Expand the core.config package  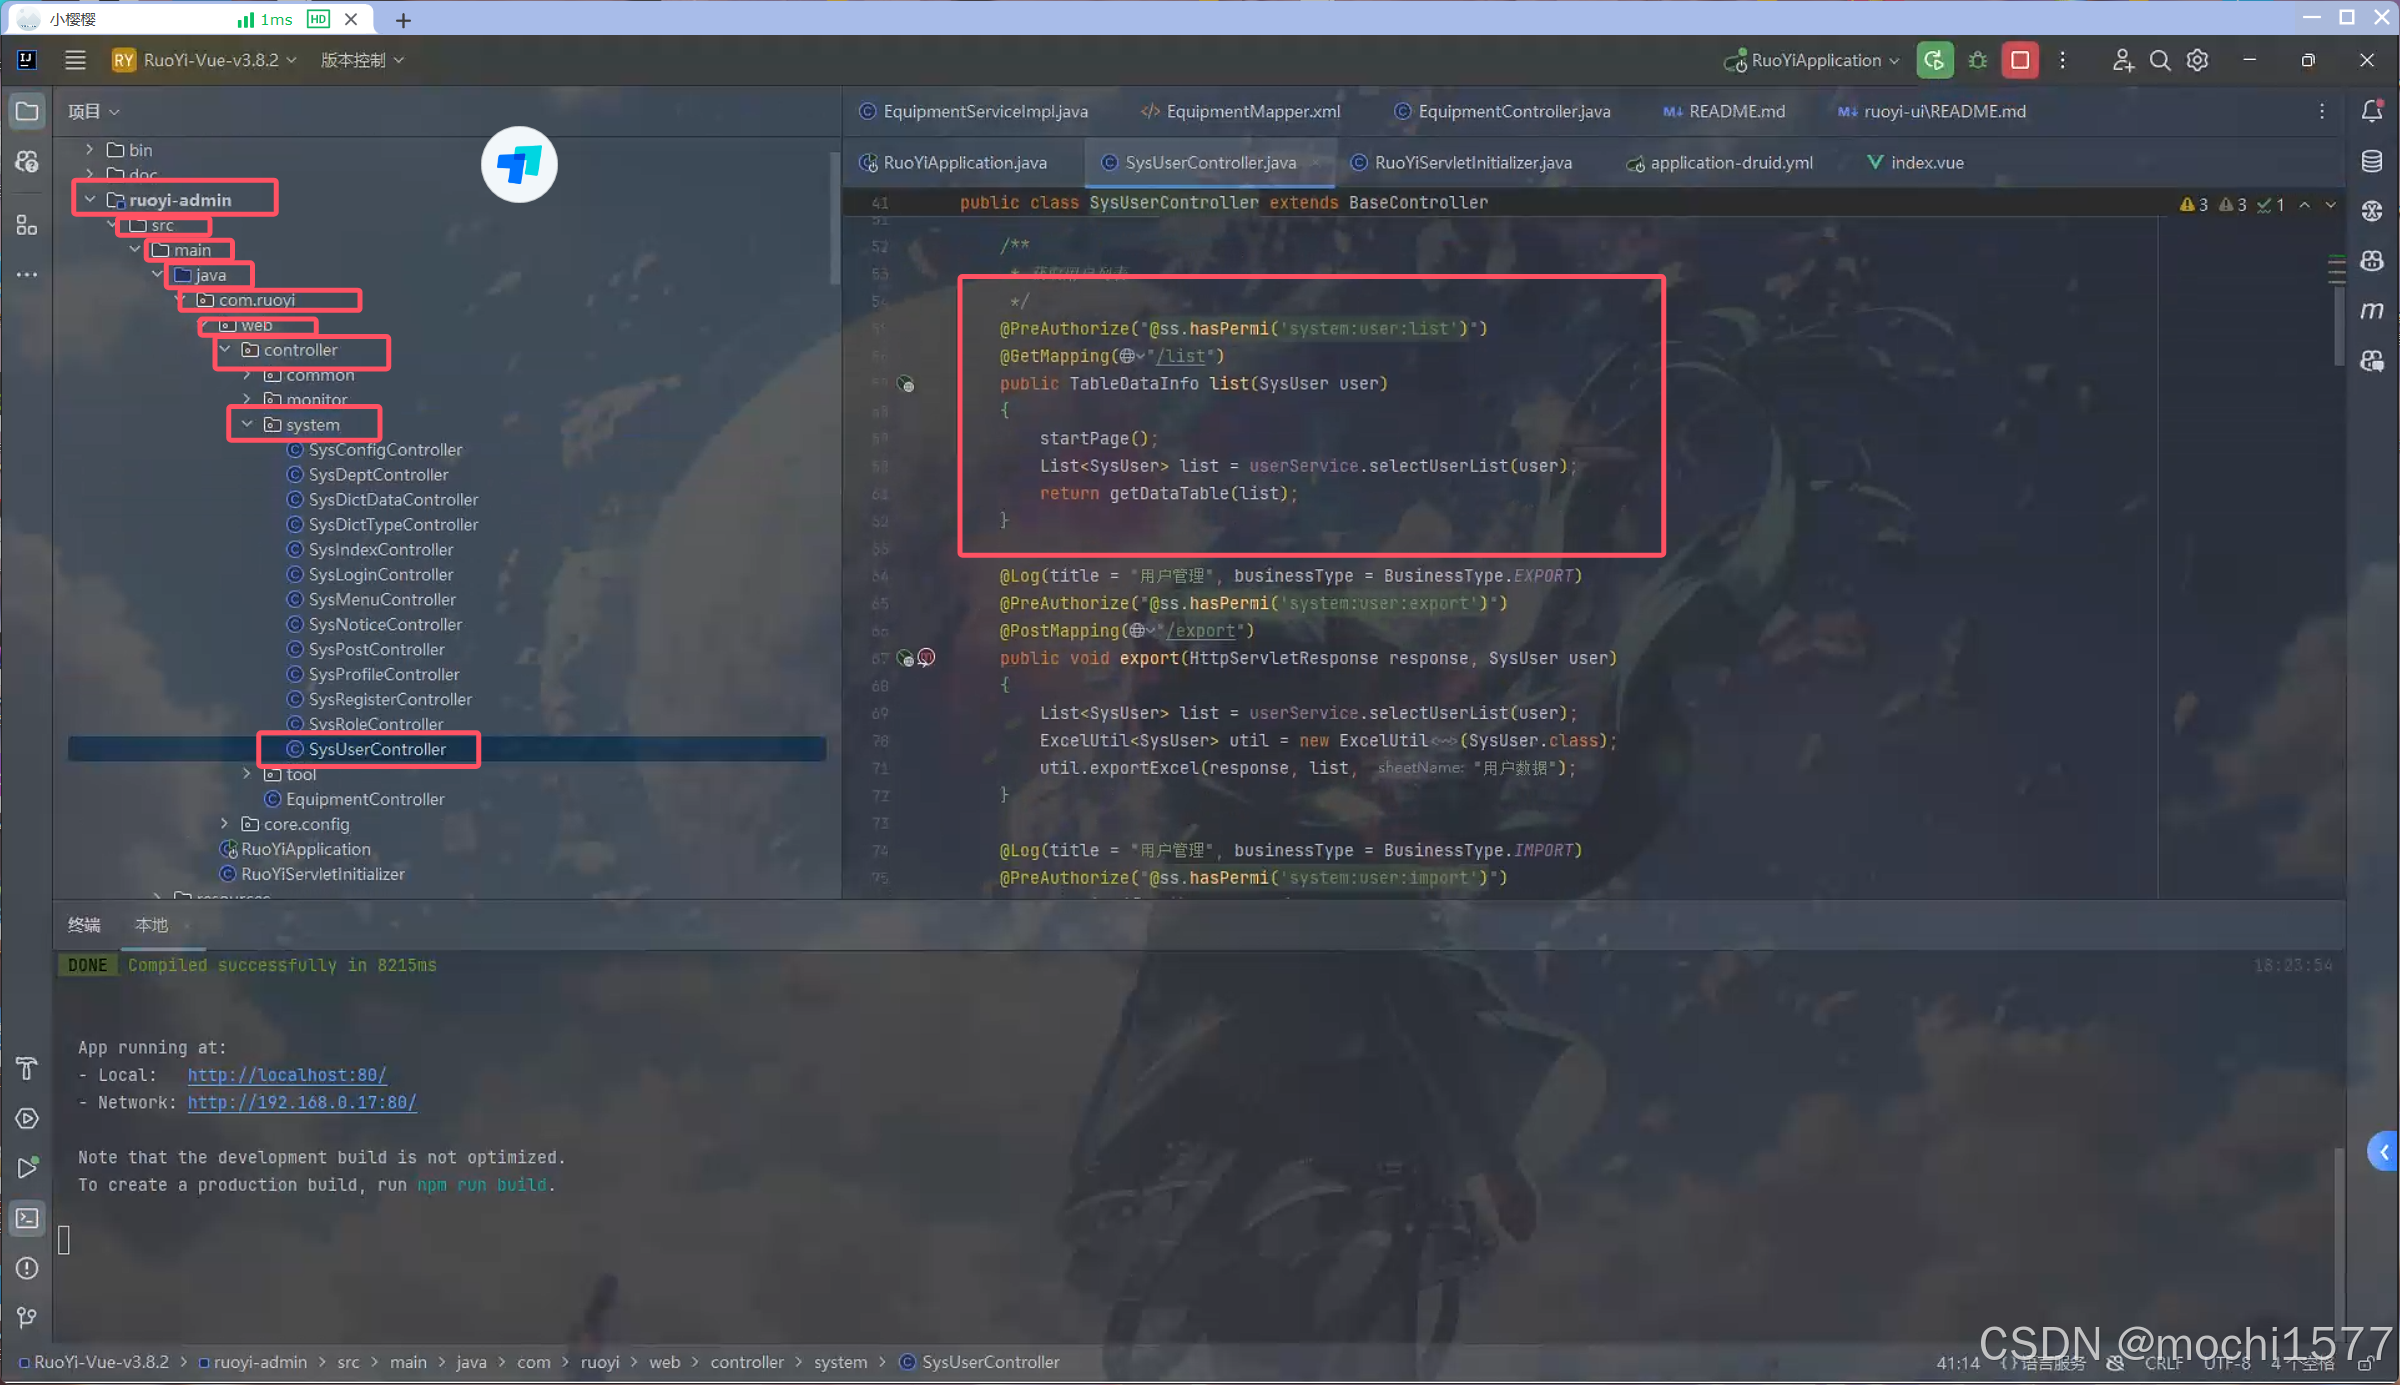(x=225, y=823)
